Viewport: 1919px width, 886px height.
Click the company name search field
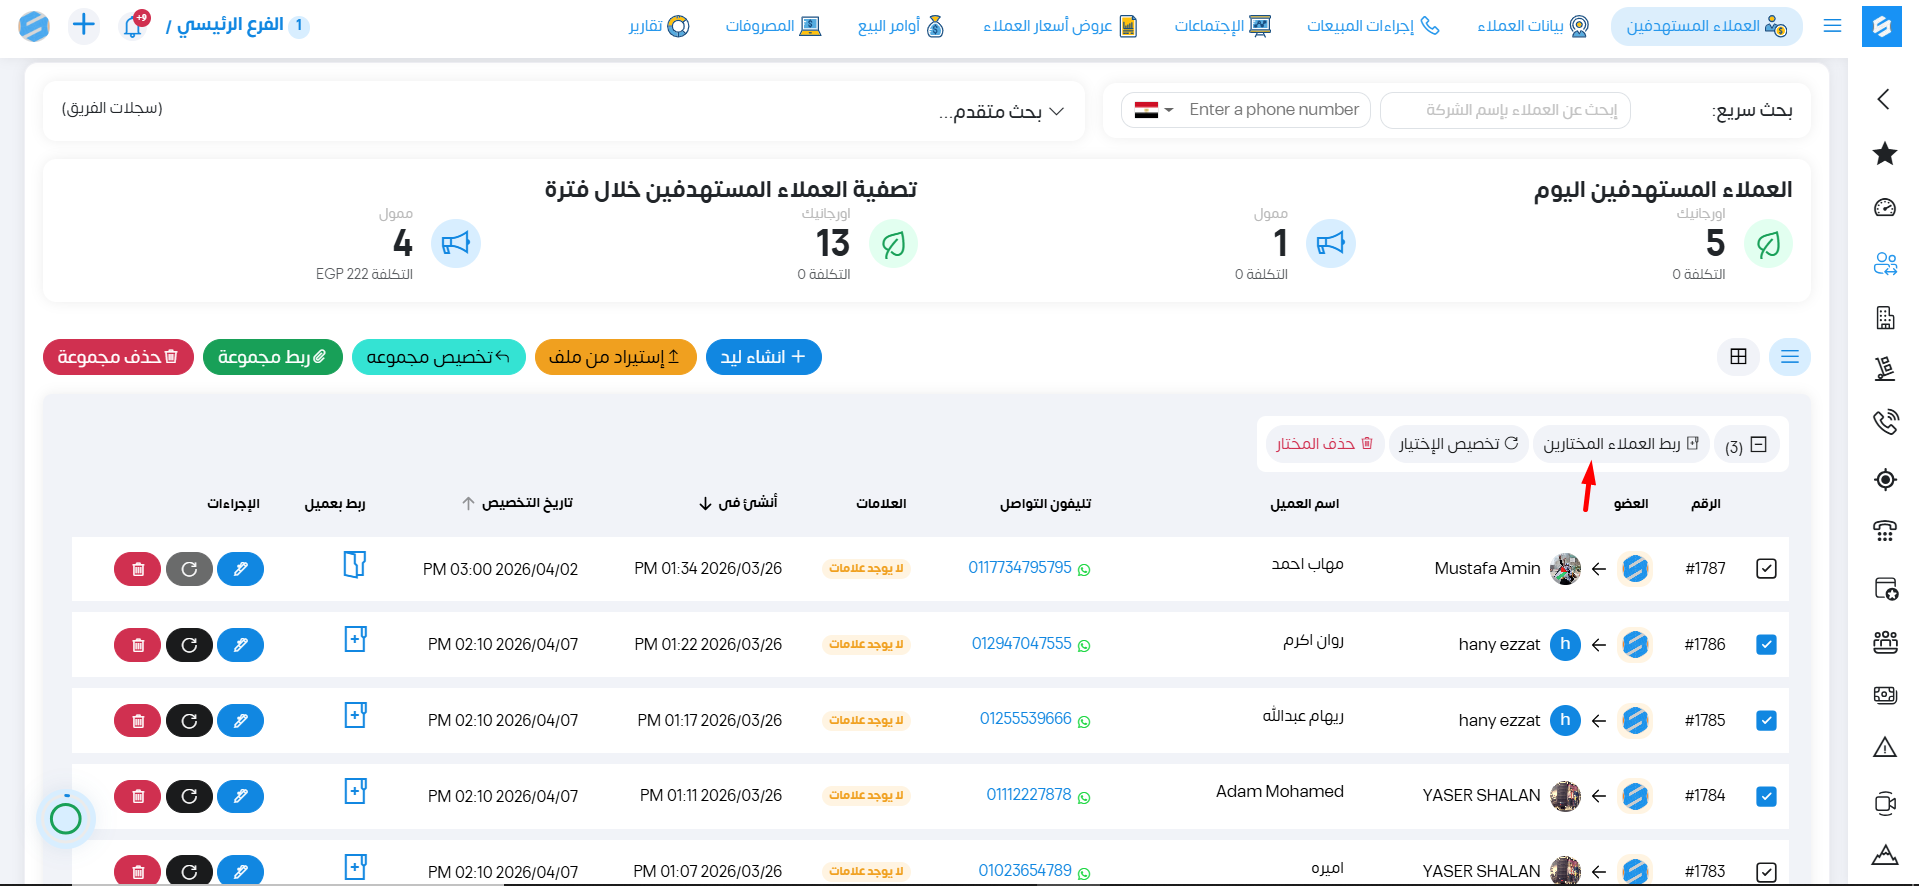pos(1505,110)
